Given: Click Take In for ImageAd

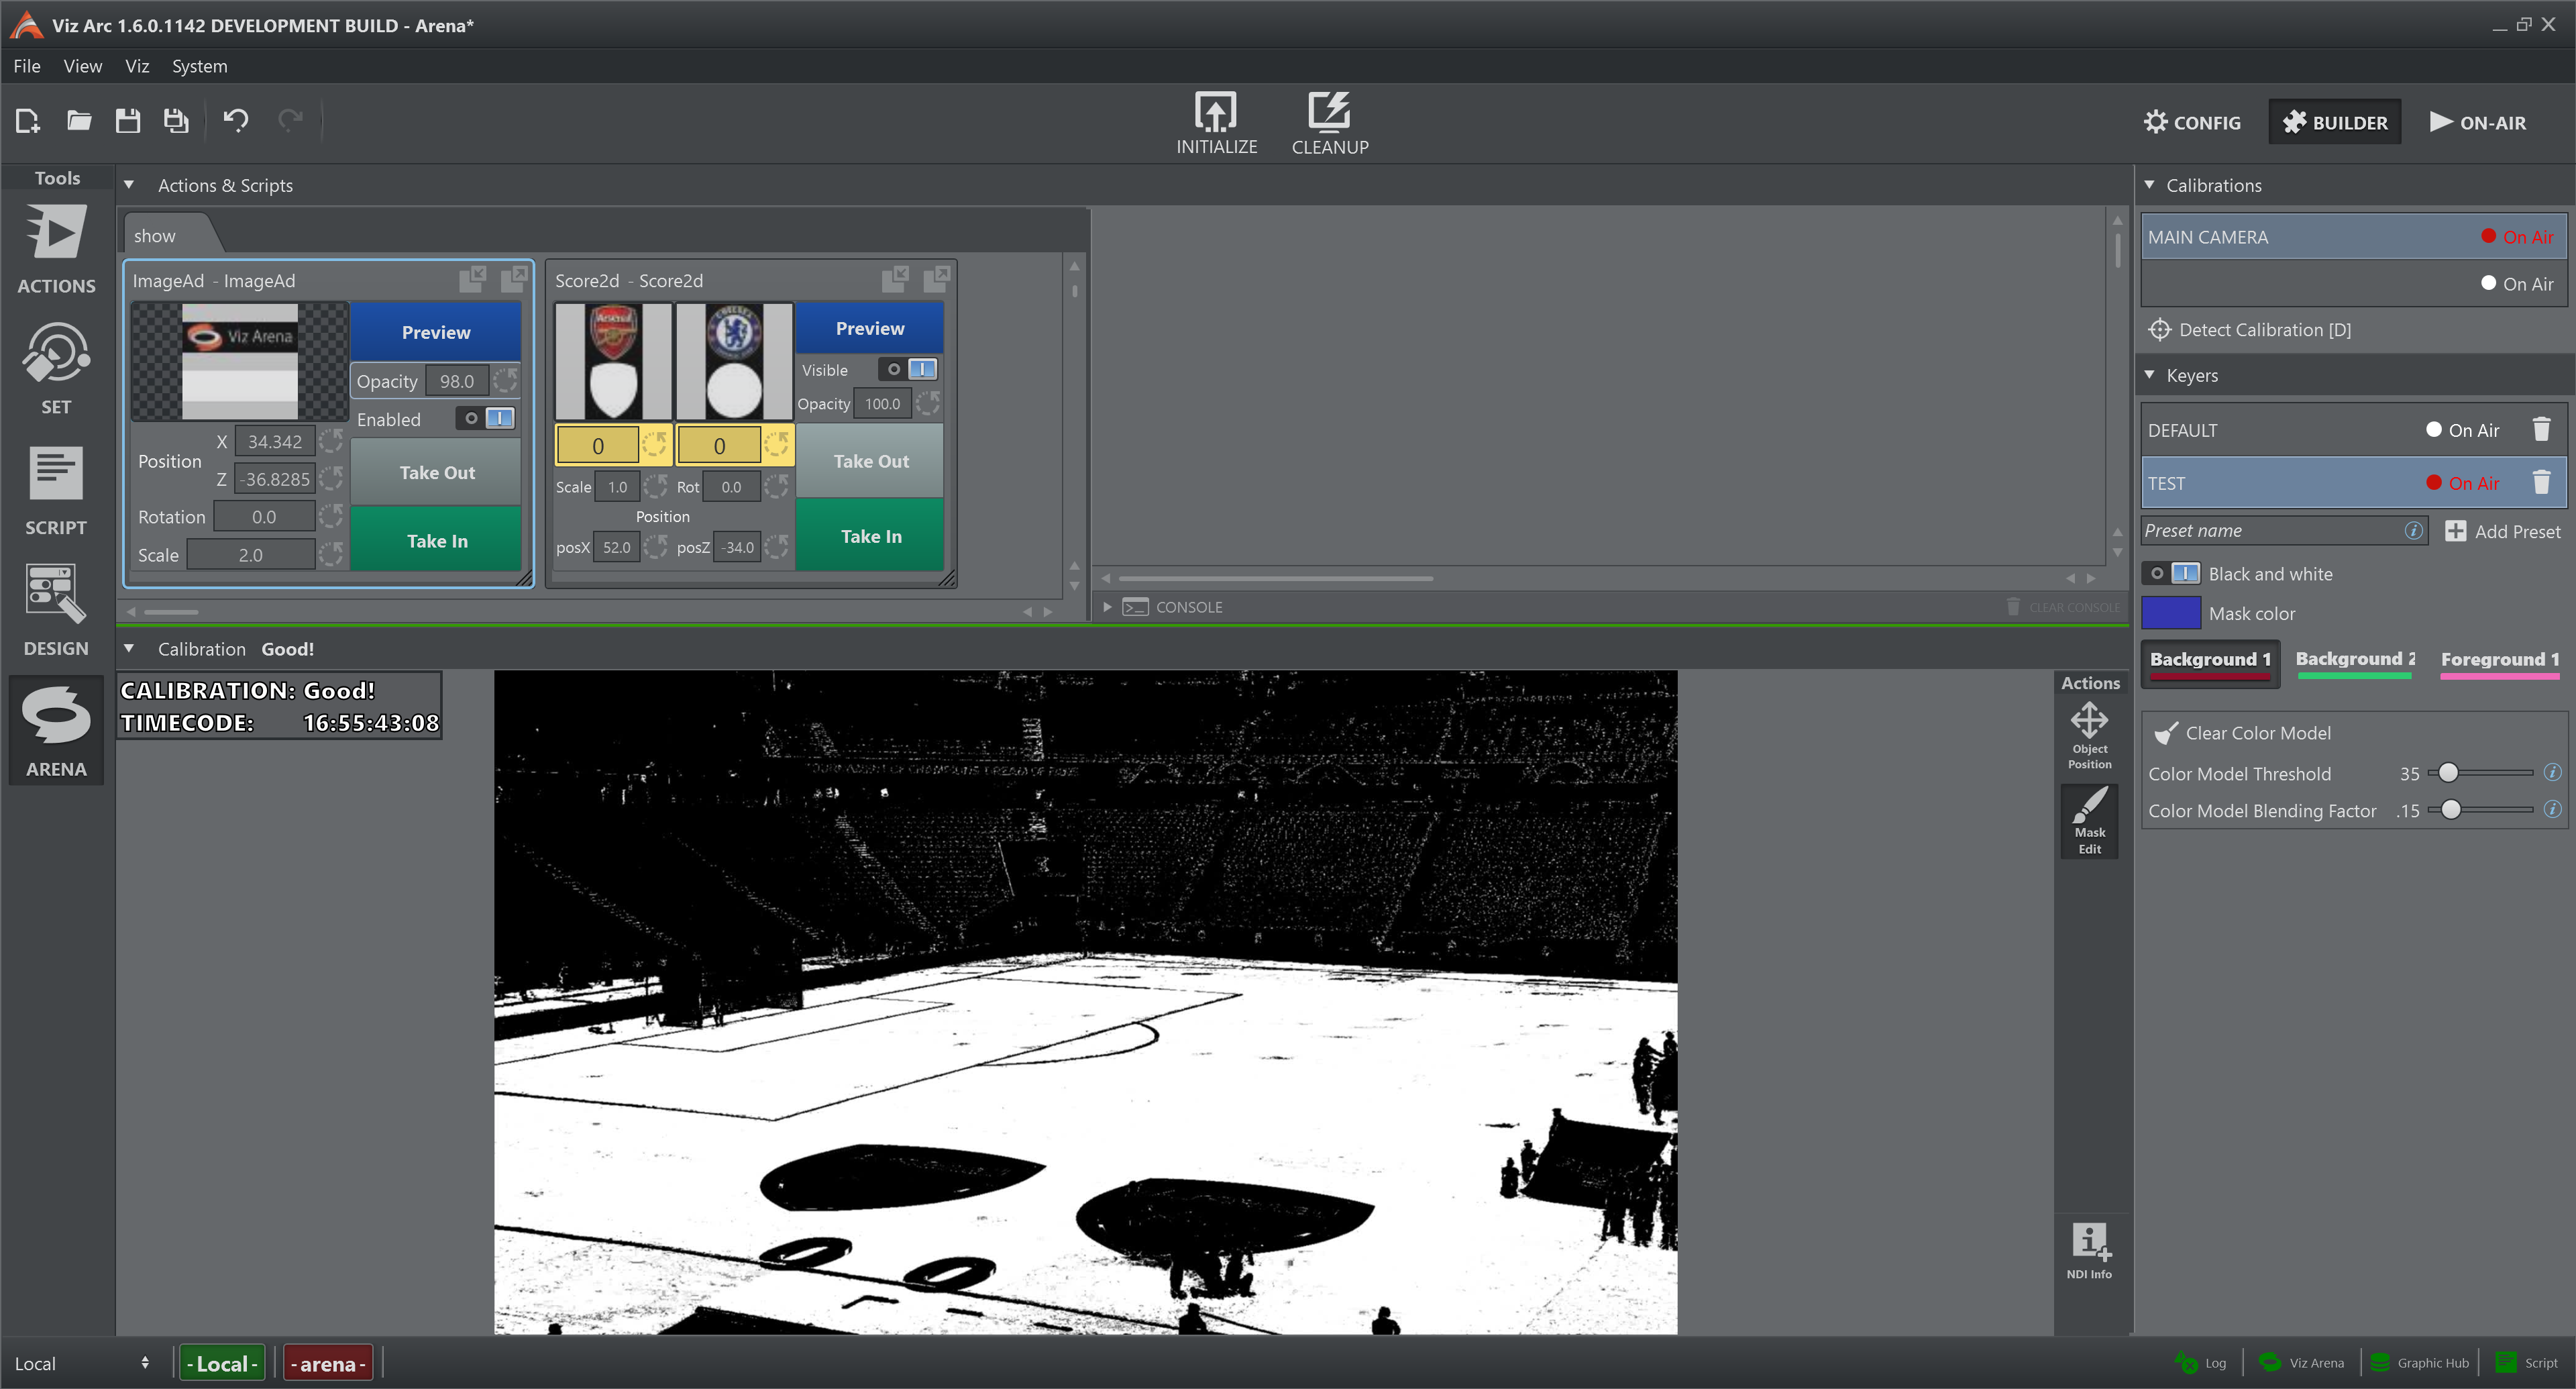Looking at the screenshot, I should pyautogui.click(x=437, y=541).
